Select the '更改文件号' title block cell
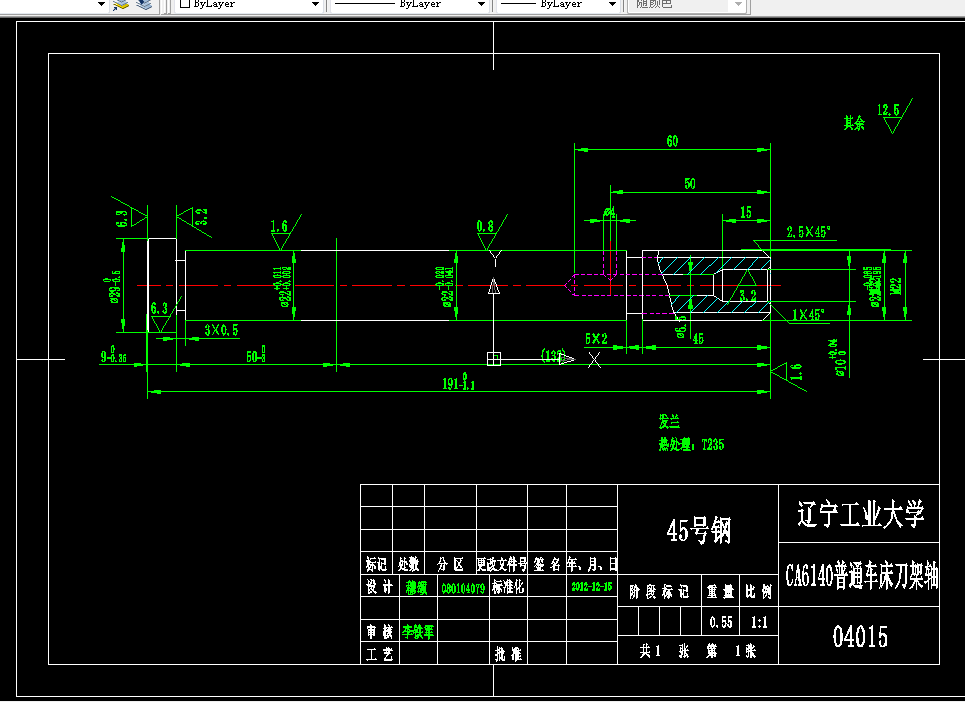The image size is (965, 702). pyautogui.click(x=502, y=564)
